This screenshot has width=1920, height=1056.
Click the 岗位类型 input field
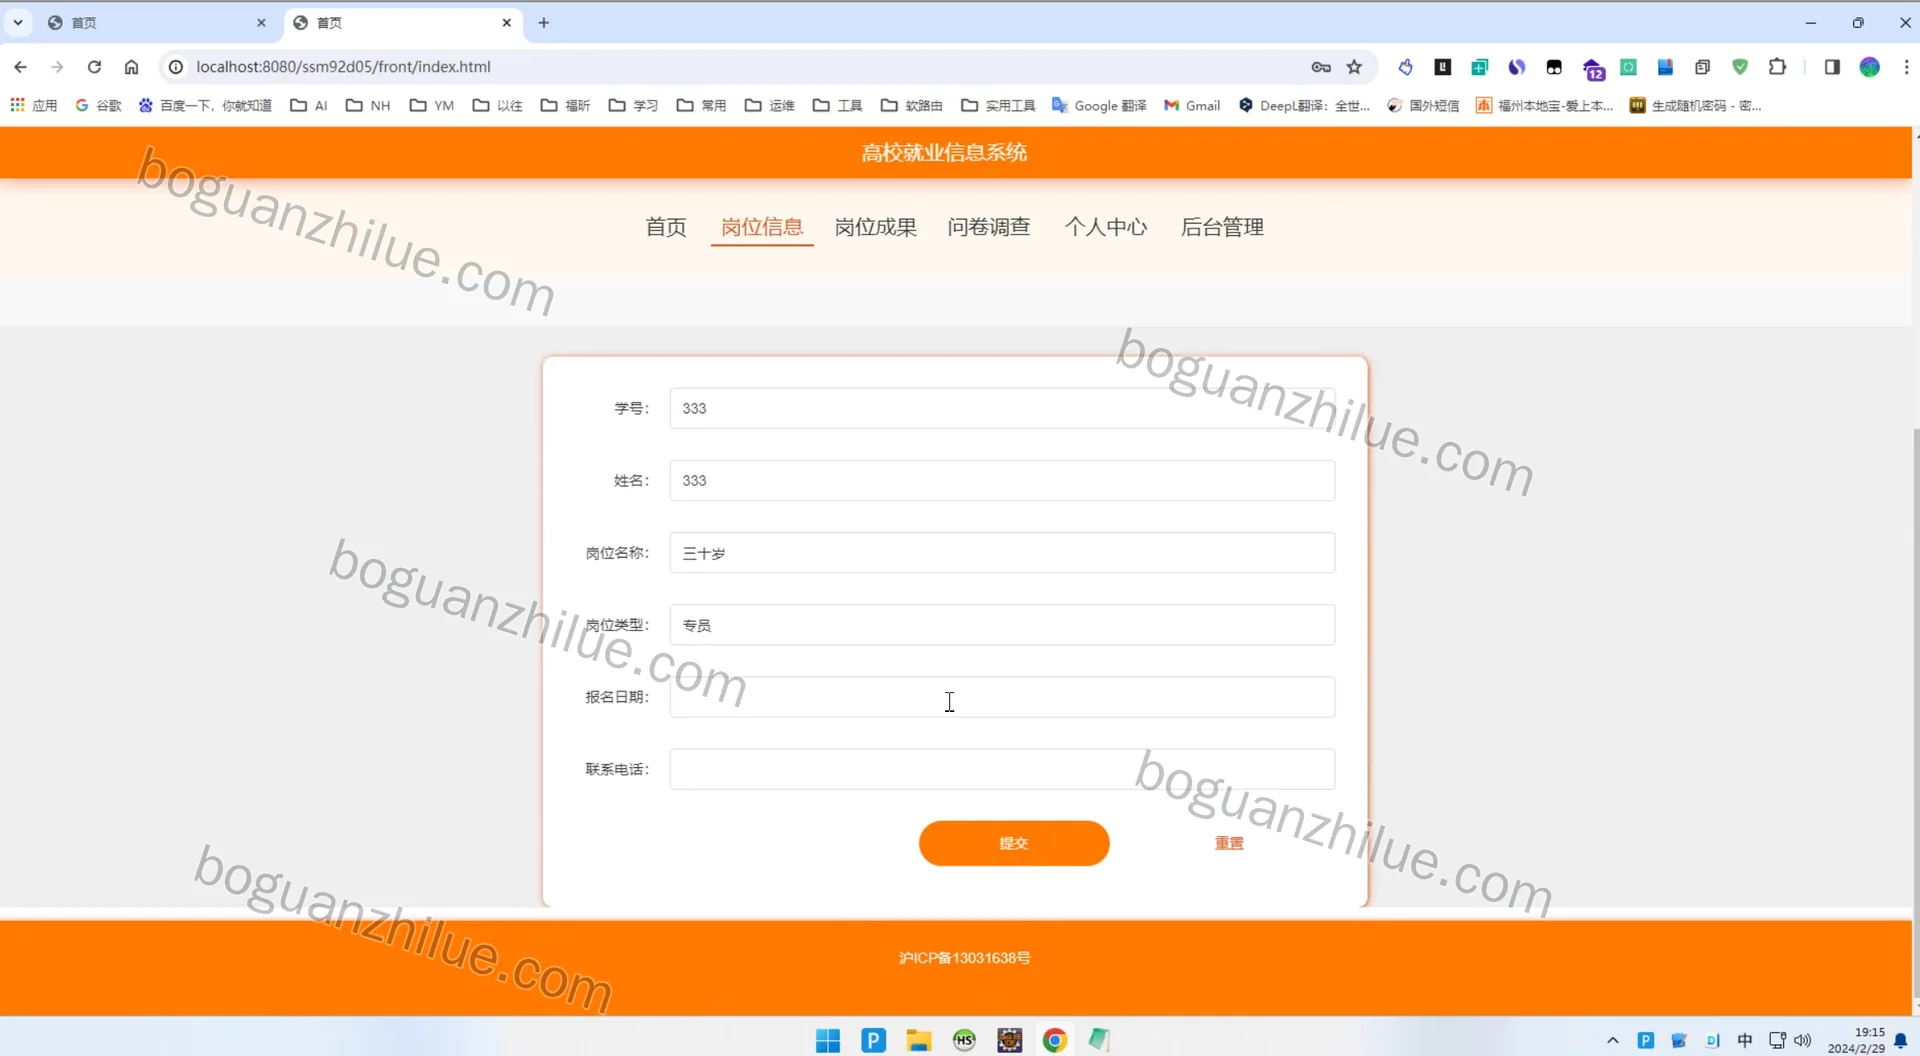[1002, 625]
